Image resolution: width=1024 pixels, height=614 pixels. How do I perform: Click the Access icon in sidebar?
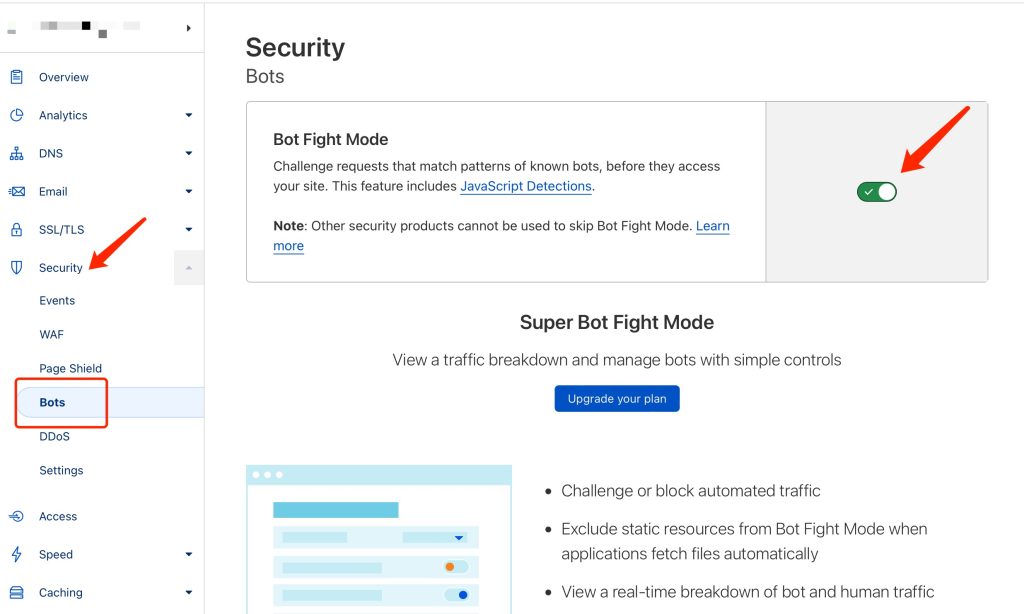tap(16, 516)
